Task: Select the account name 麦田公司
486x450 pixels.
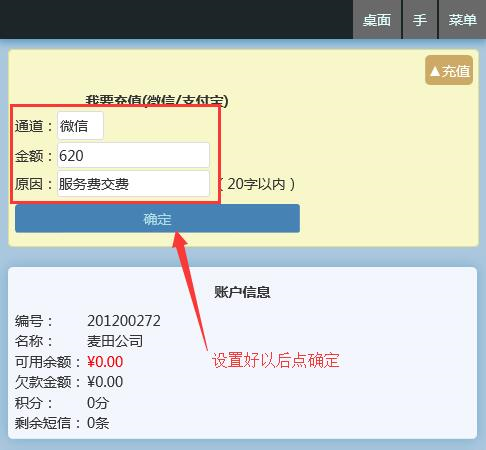Action: point(115,341)
